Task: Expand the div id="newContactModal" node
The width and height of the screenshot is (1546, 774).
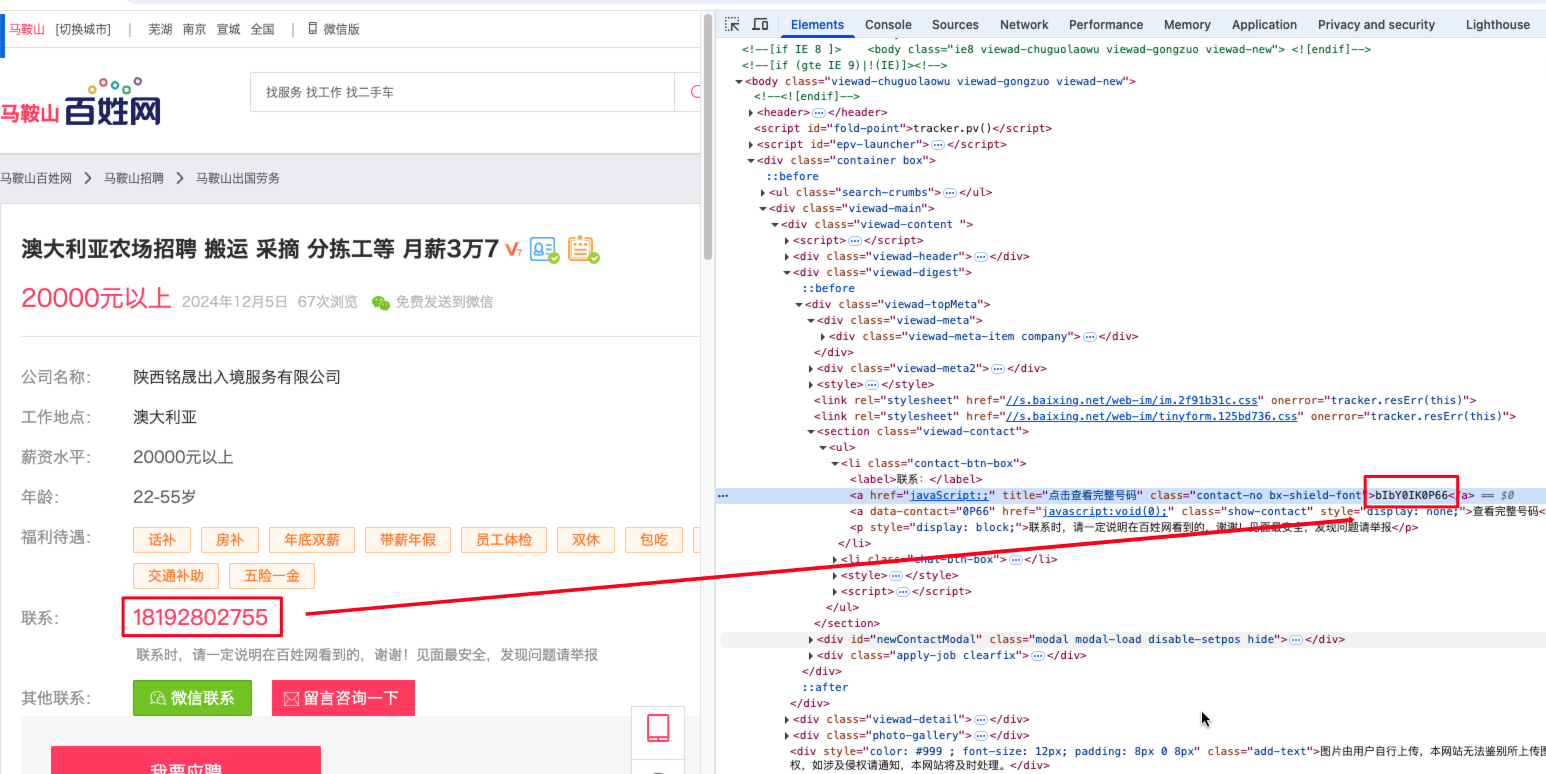Action: tap(811, 640)
